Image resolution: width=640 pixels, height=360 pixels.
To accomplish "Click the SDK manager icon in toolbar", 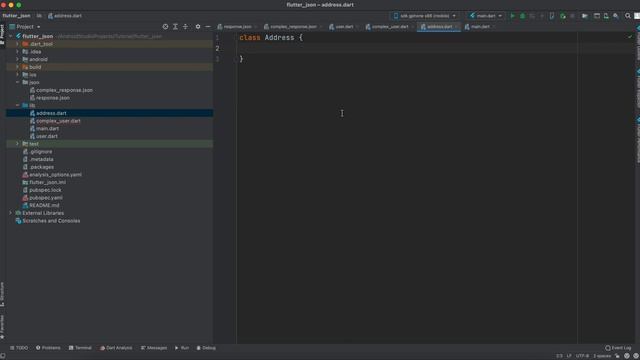I will 616,16.
